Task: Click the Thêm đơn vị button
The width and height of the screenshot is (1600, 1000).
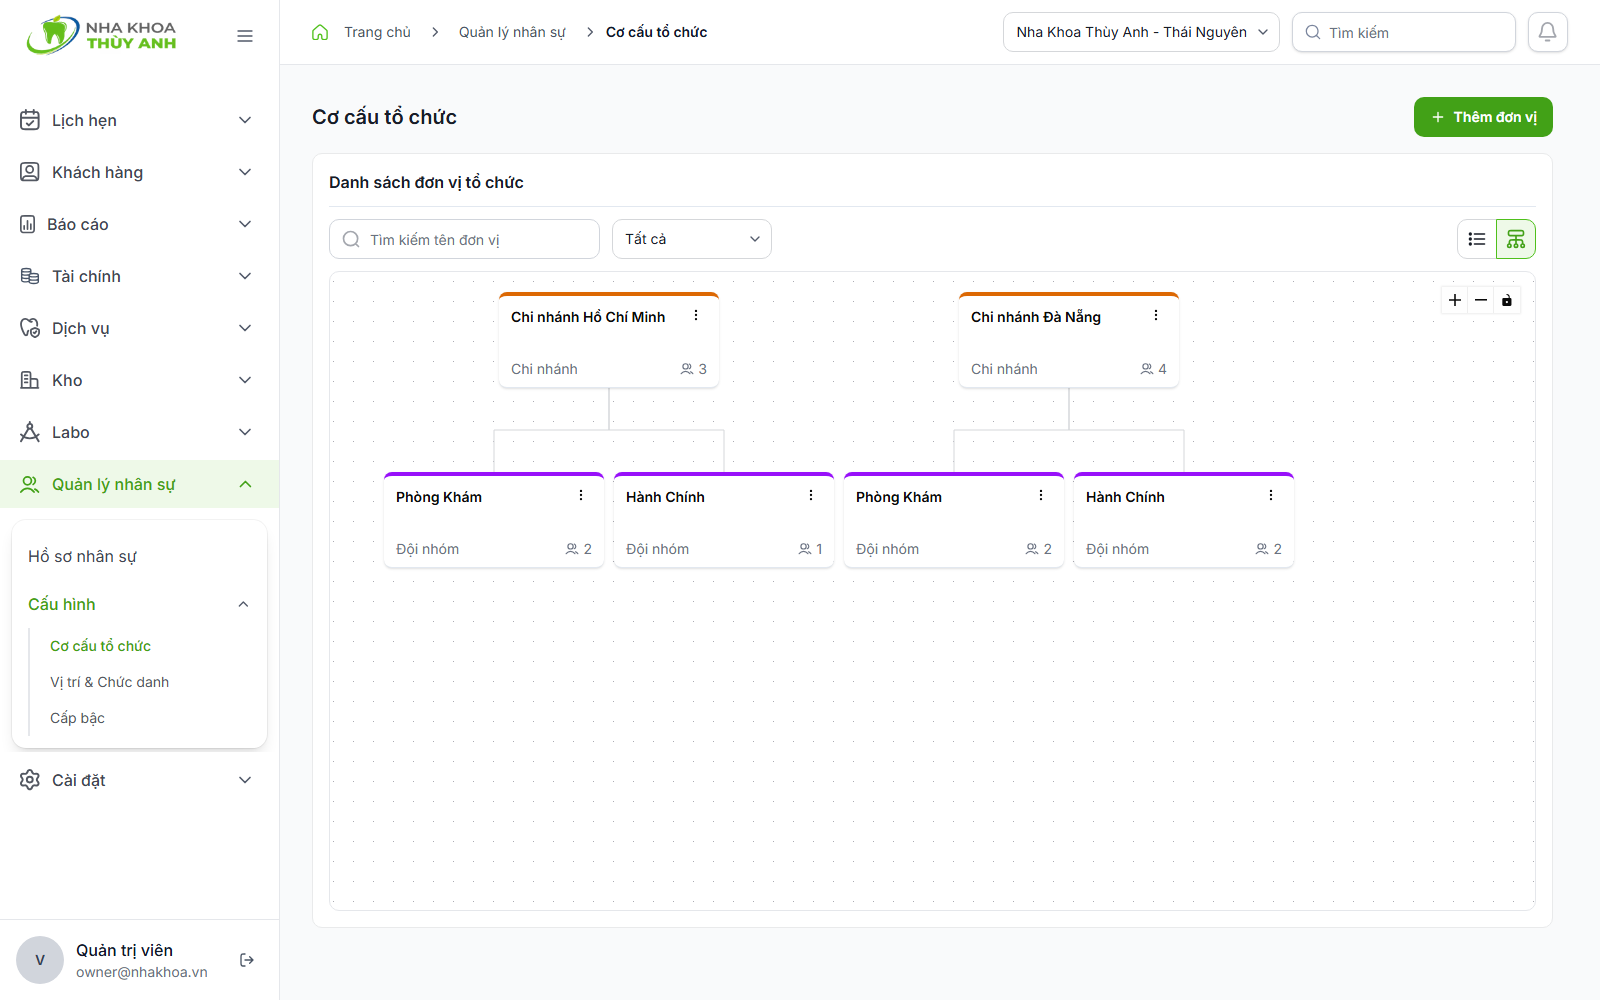Action: click(1483, 117)
